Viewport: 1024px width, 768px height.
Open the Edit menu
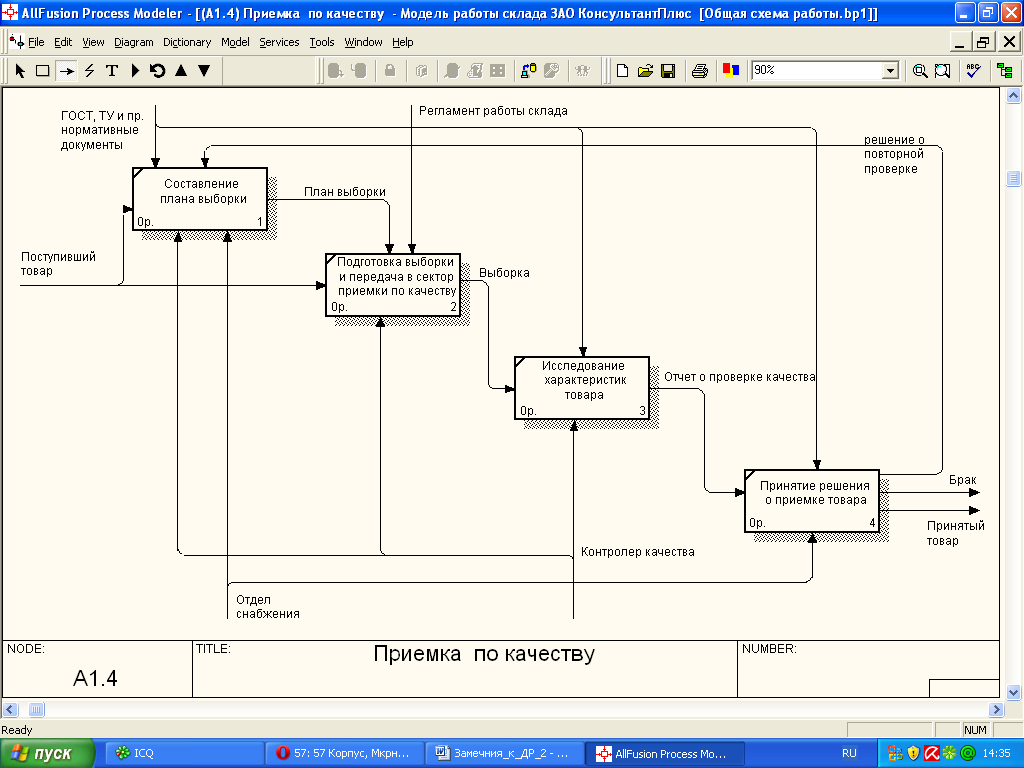click(x=63, y=42)
